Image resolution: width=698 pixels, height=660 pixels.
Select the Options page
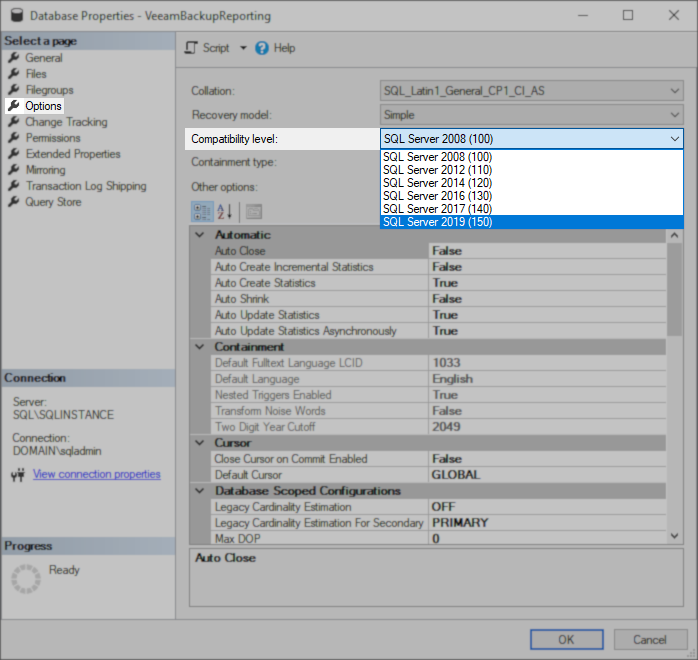[x=43, y=106]
